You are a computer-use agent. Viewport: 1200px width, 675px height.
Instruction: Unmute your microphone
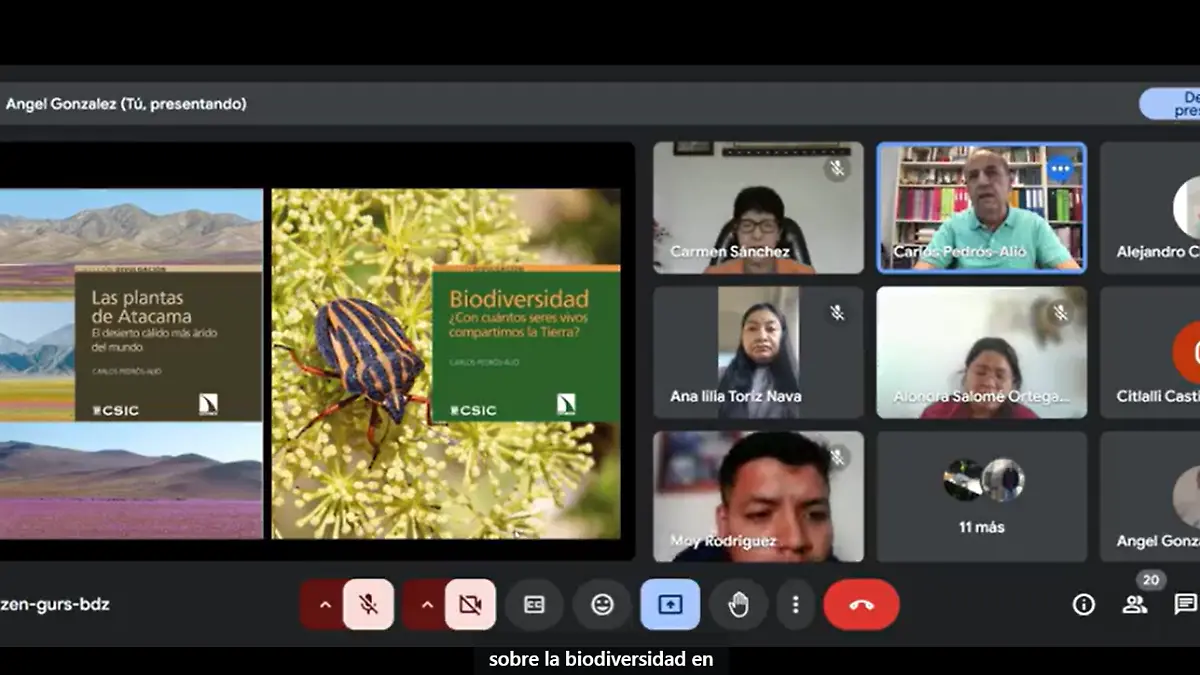[368, 605]
